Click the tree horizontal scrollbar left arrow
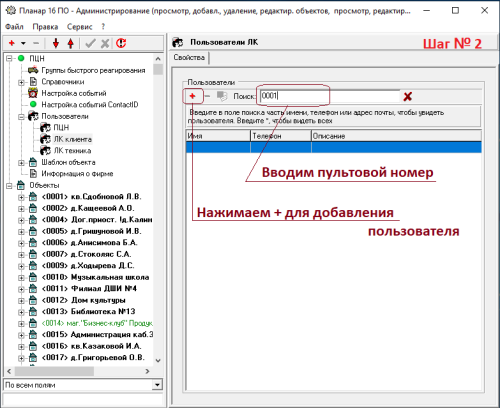The height and width of the screenshot is (408, 500). coord(9,371)
